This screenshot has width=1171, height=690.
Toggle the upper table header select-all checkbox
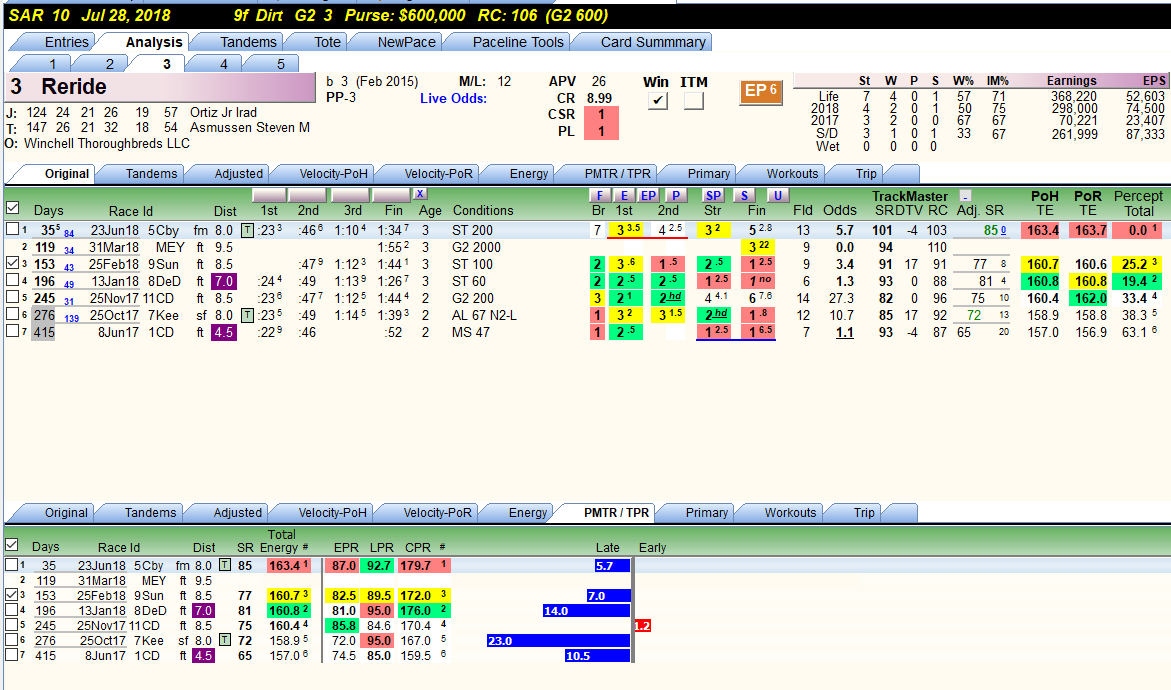12,208
